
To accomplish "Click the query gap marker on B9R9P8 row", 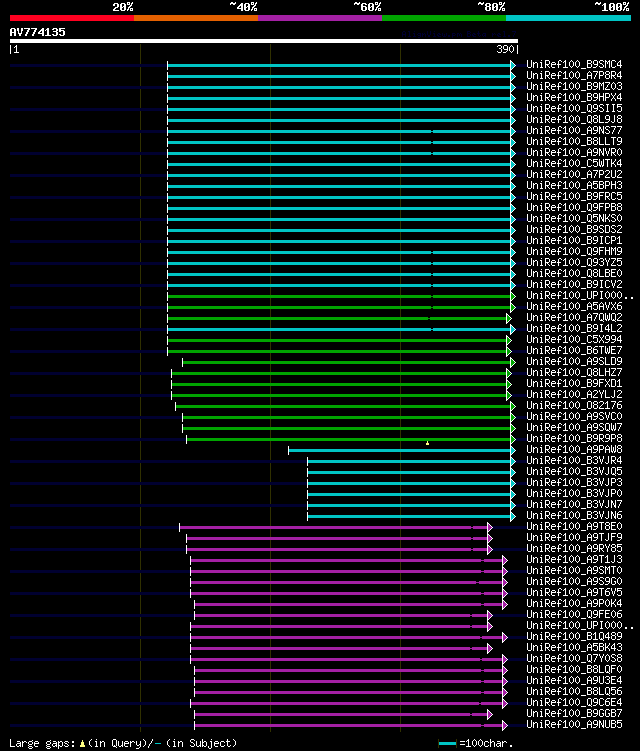I will coord(427,443).
